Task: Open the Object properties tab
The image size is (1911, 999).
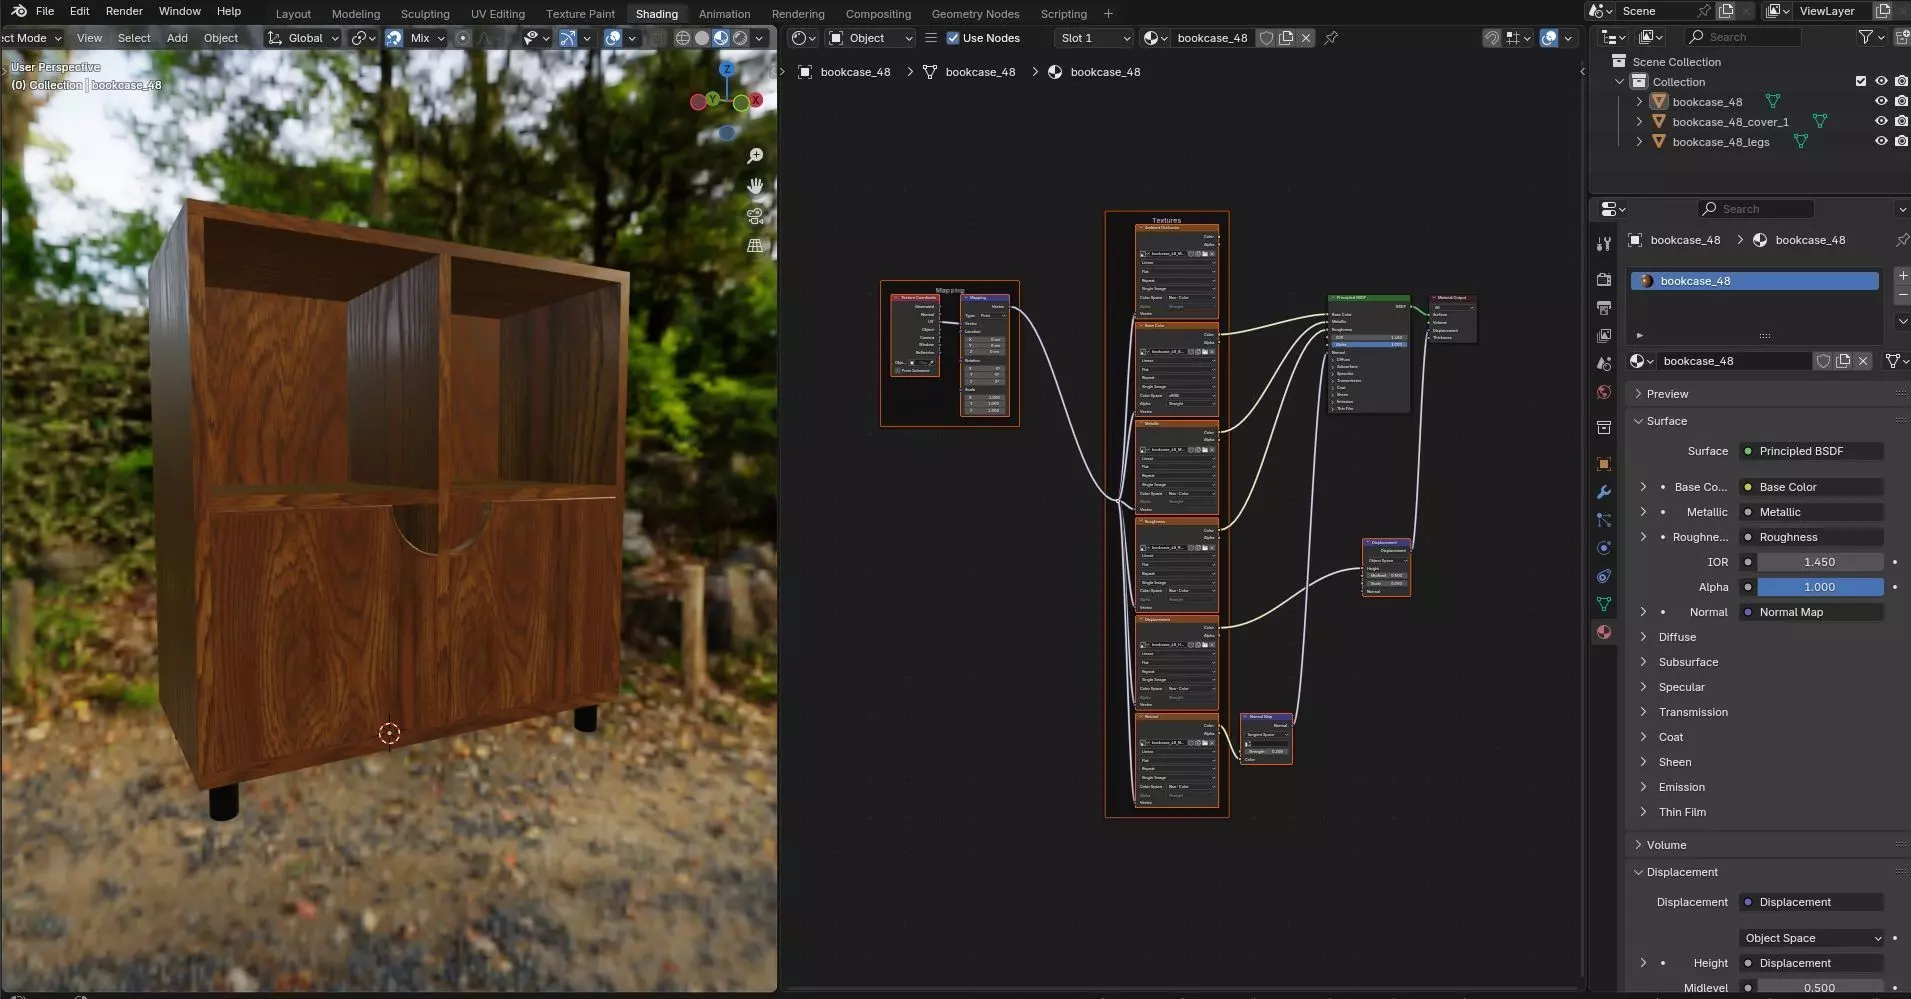Action: click(1604, 464)
